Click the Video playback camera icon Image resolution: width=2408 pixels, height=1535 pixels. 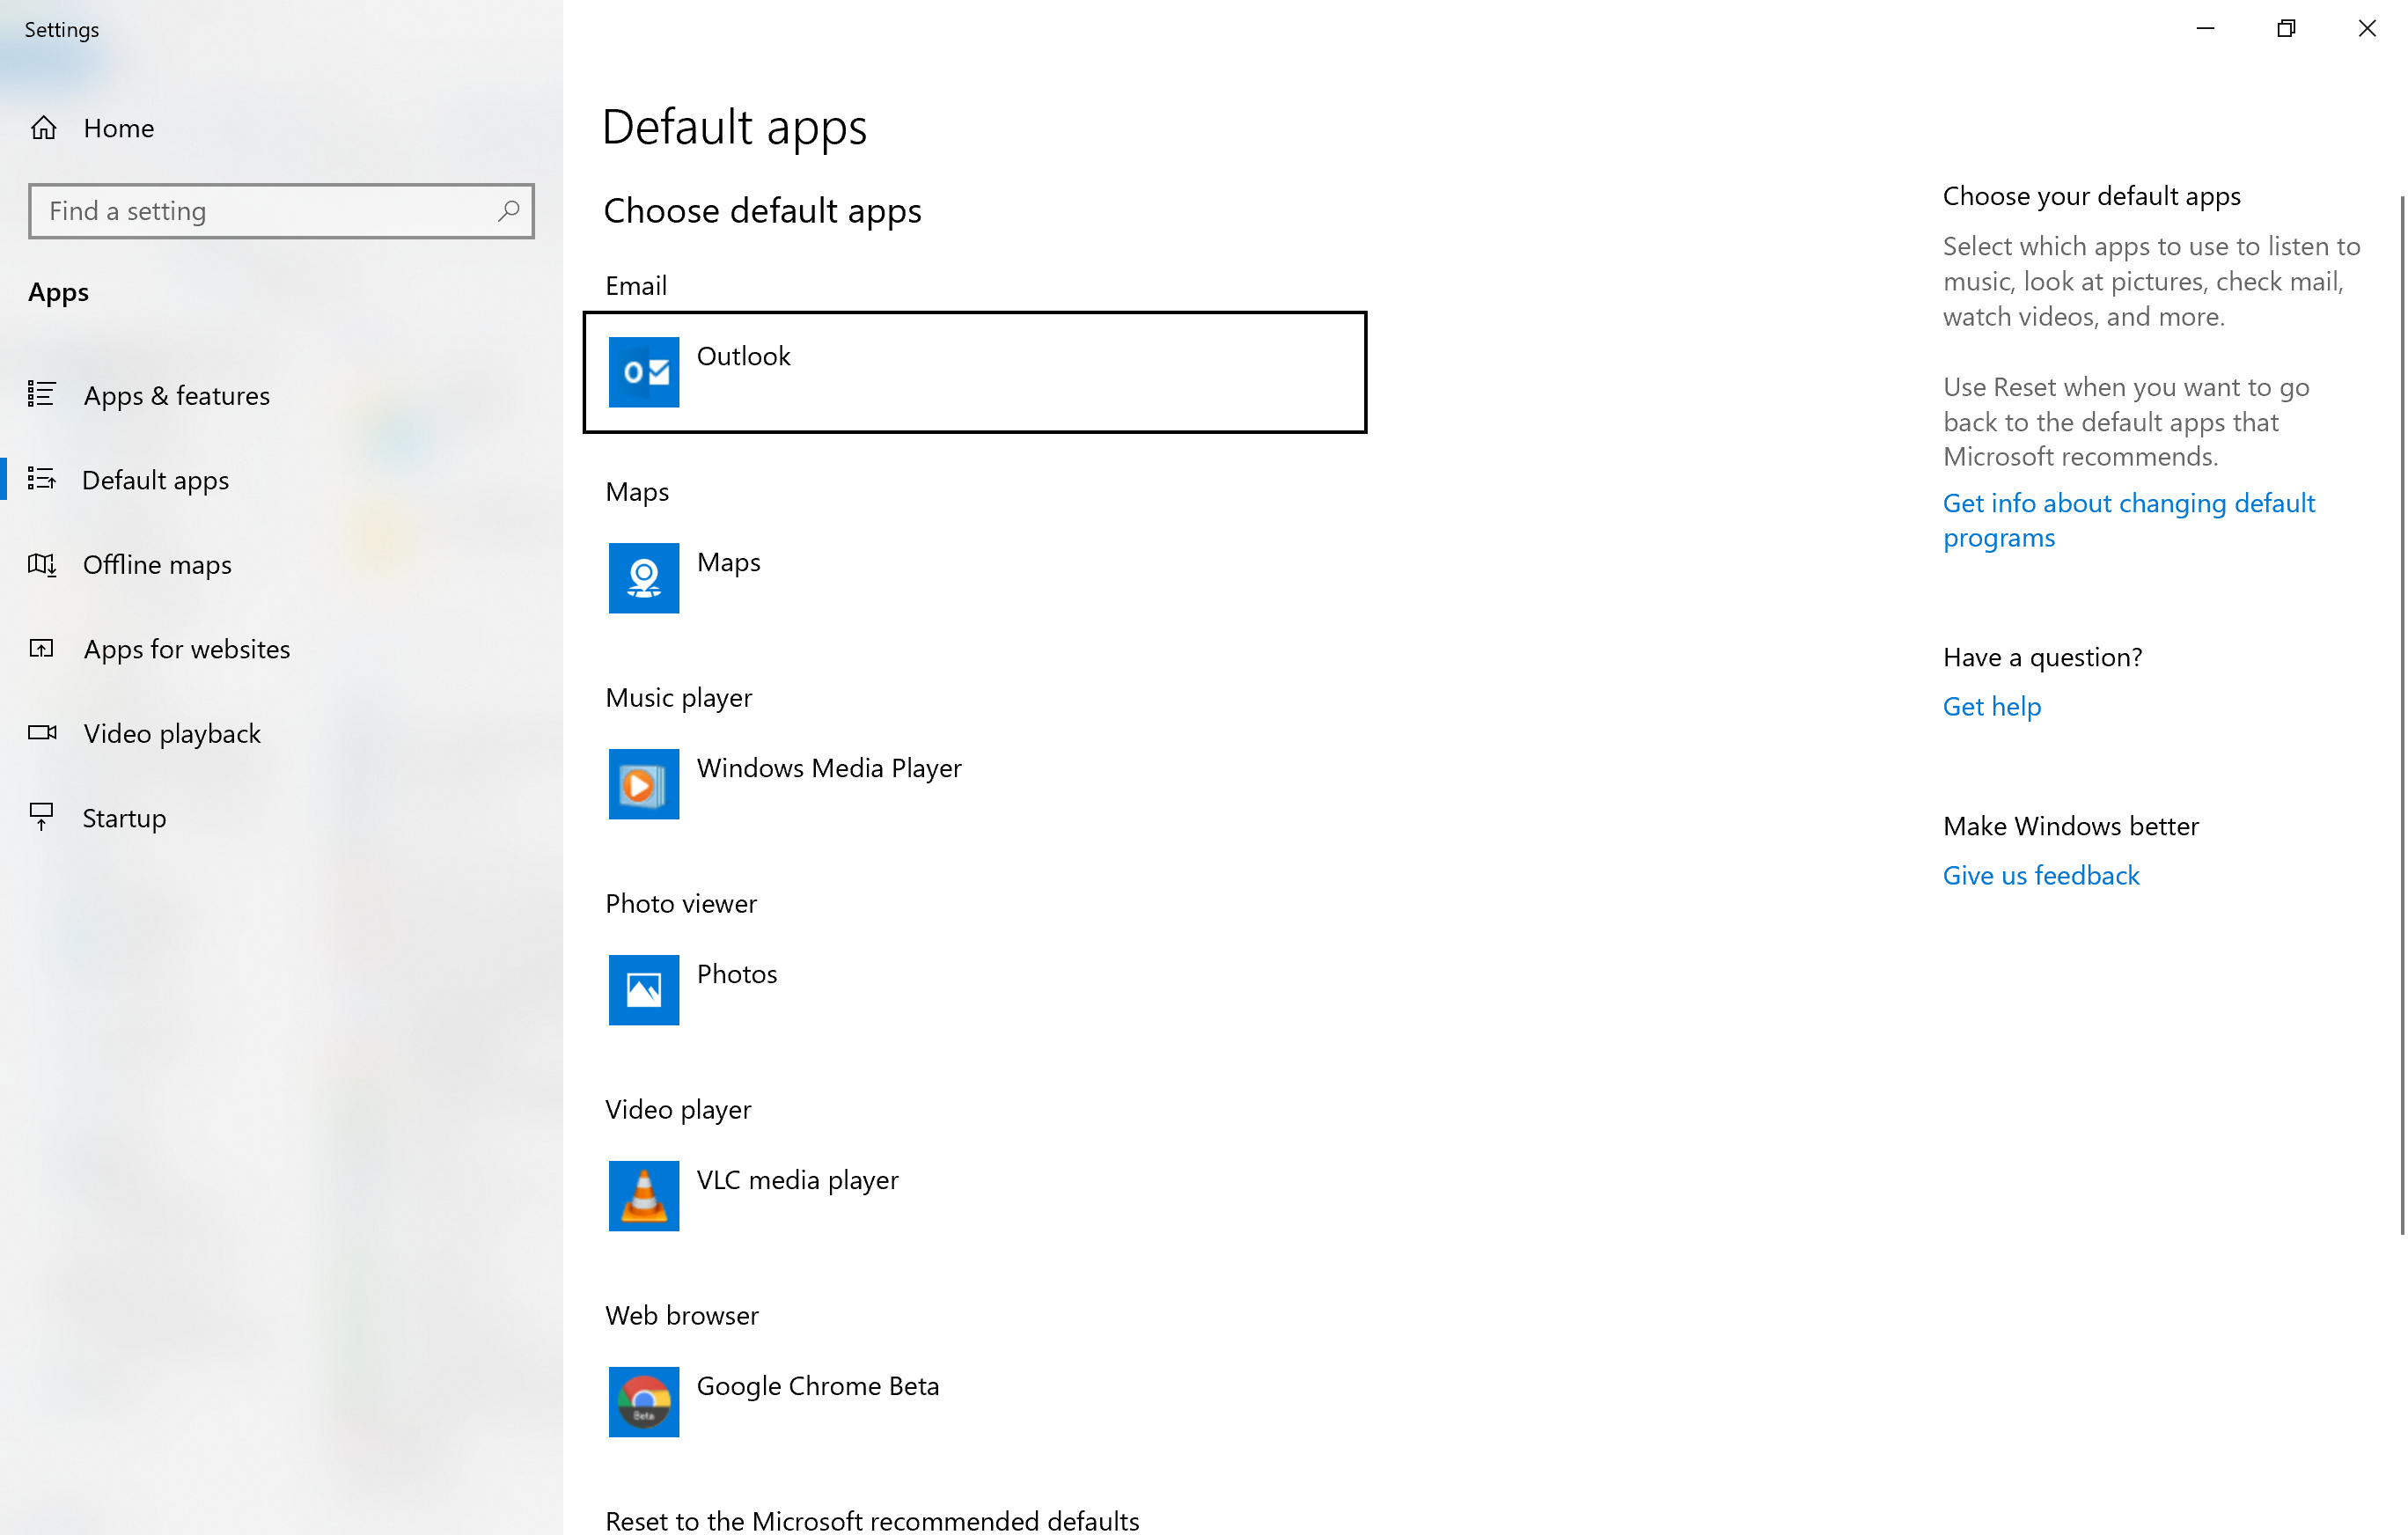click(42, 732)
